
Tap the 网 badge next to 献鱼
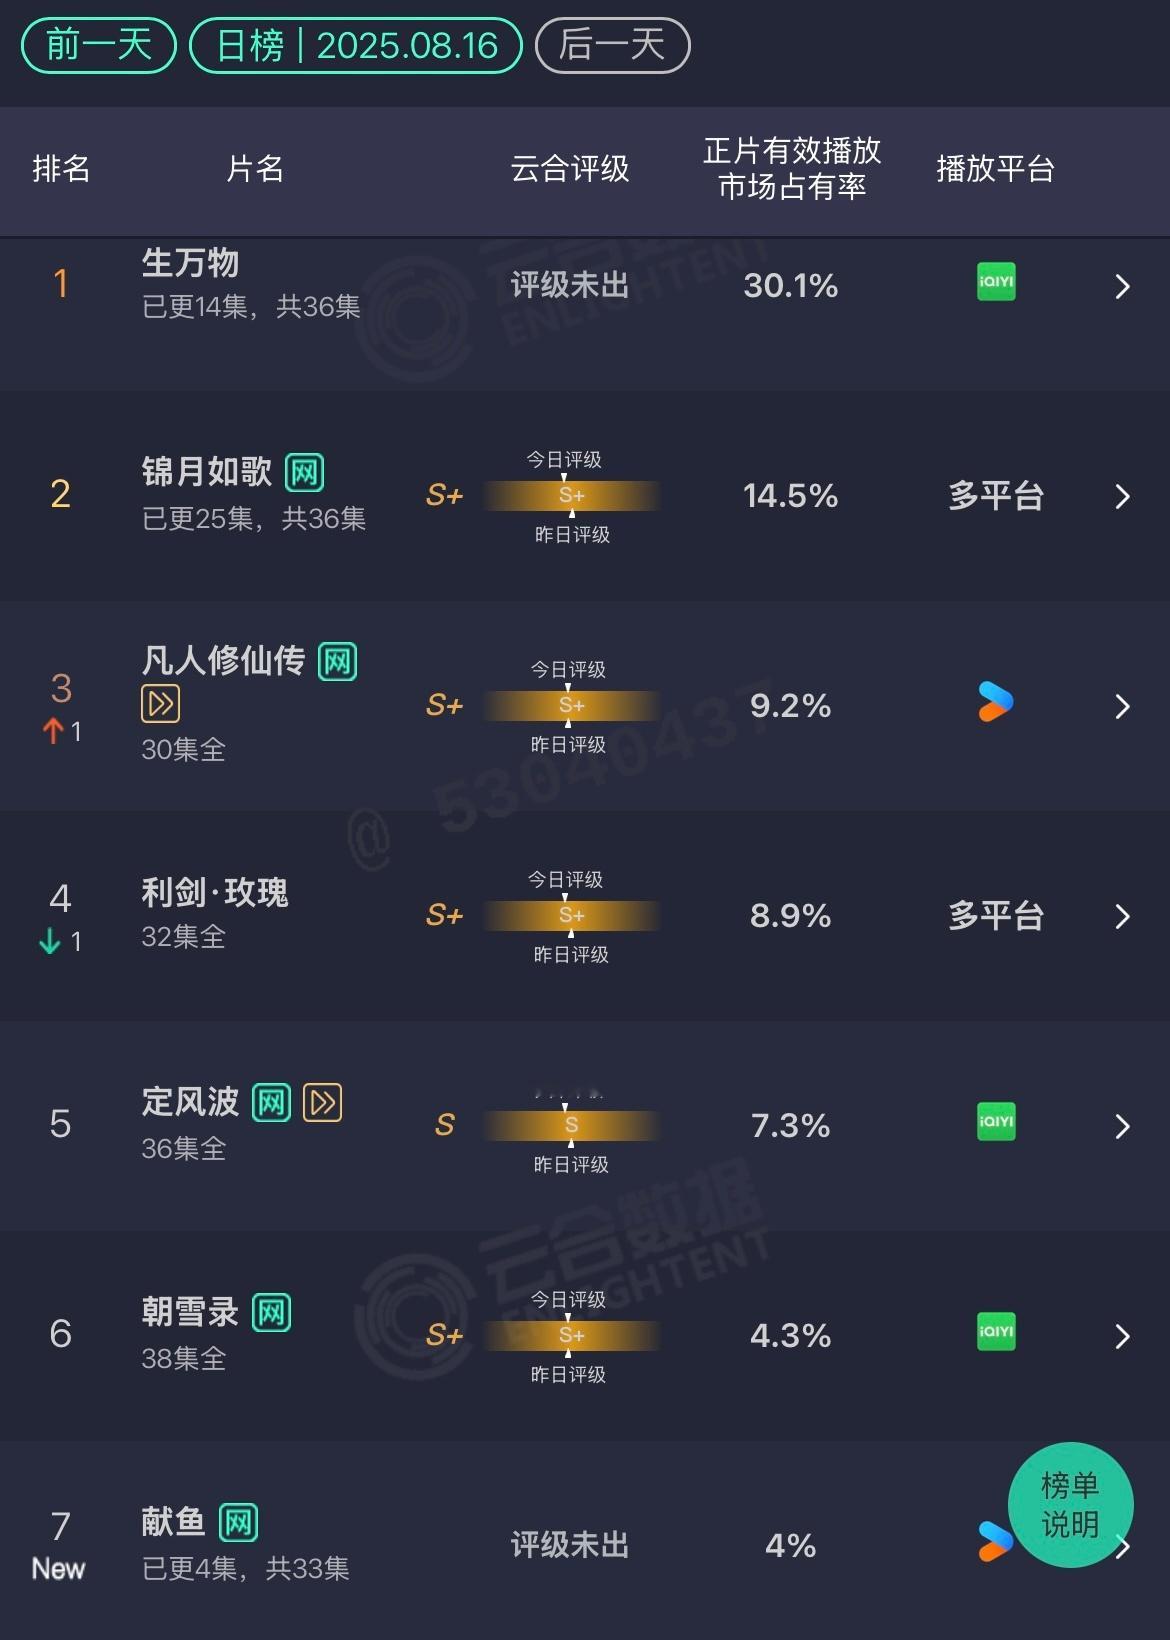pos(238,1523)
